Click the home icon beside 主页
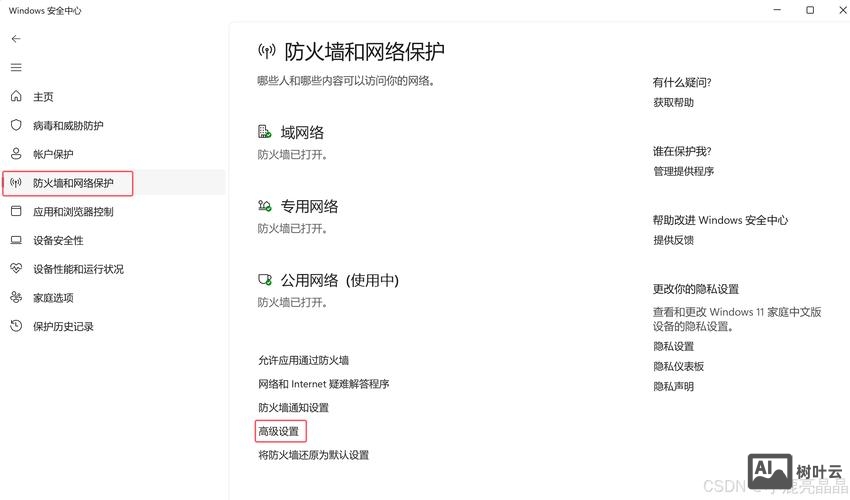 (16, 96)
